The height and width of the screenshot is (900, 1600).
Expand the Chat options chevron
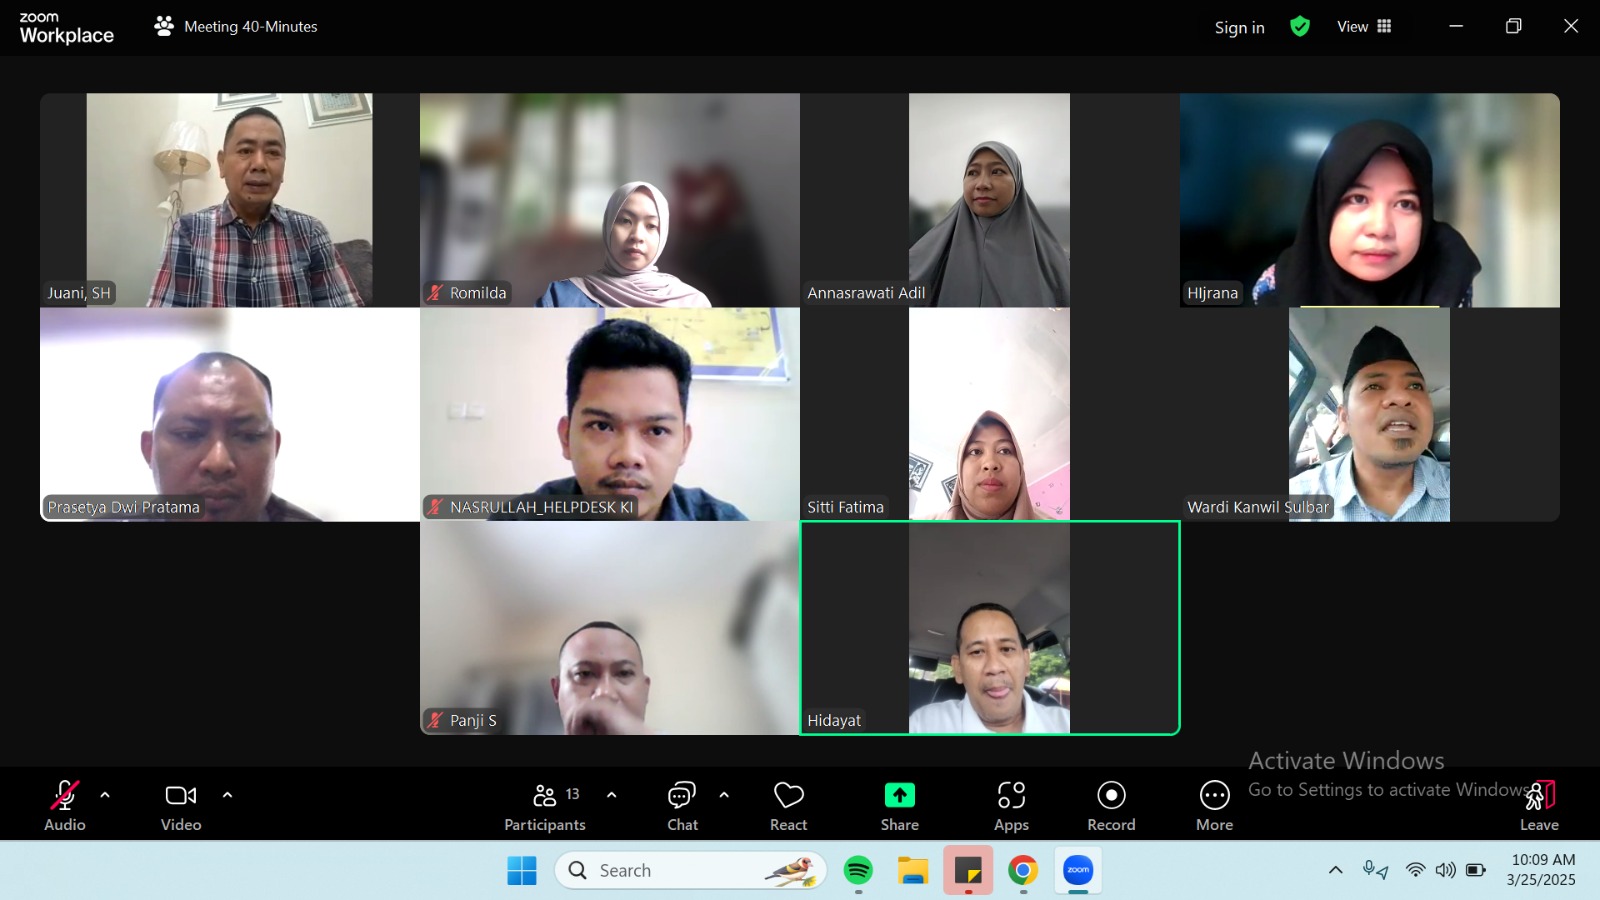[724, 796]
